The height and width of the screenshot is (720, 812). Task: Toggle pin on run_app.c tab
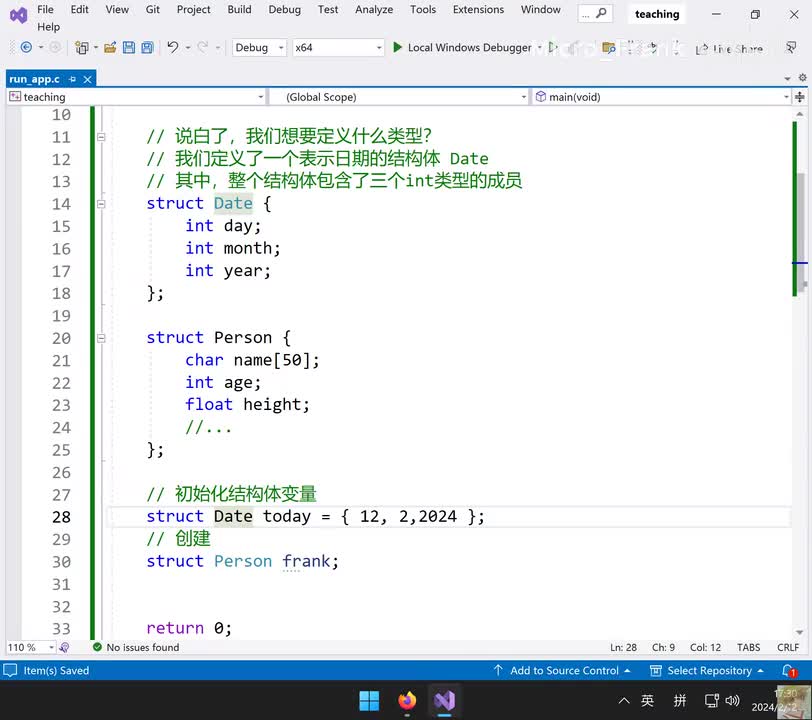(72, 79)
